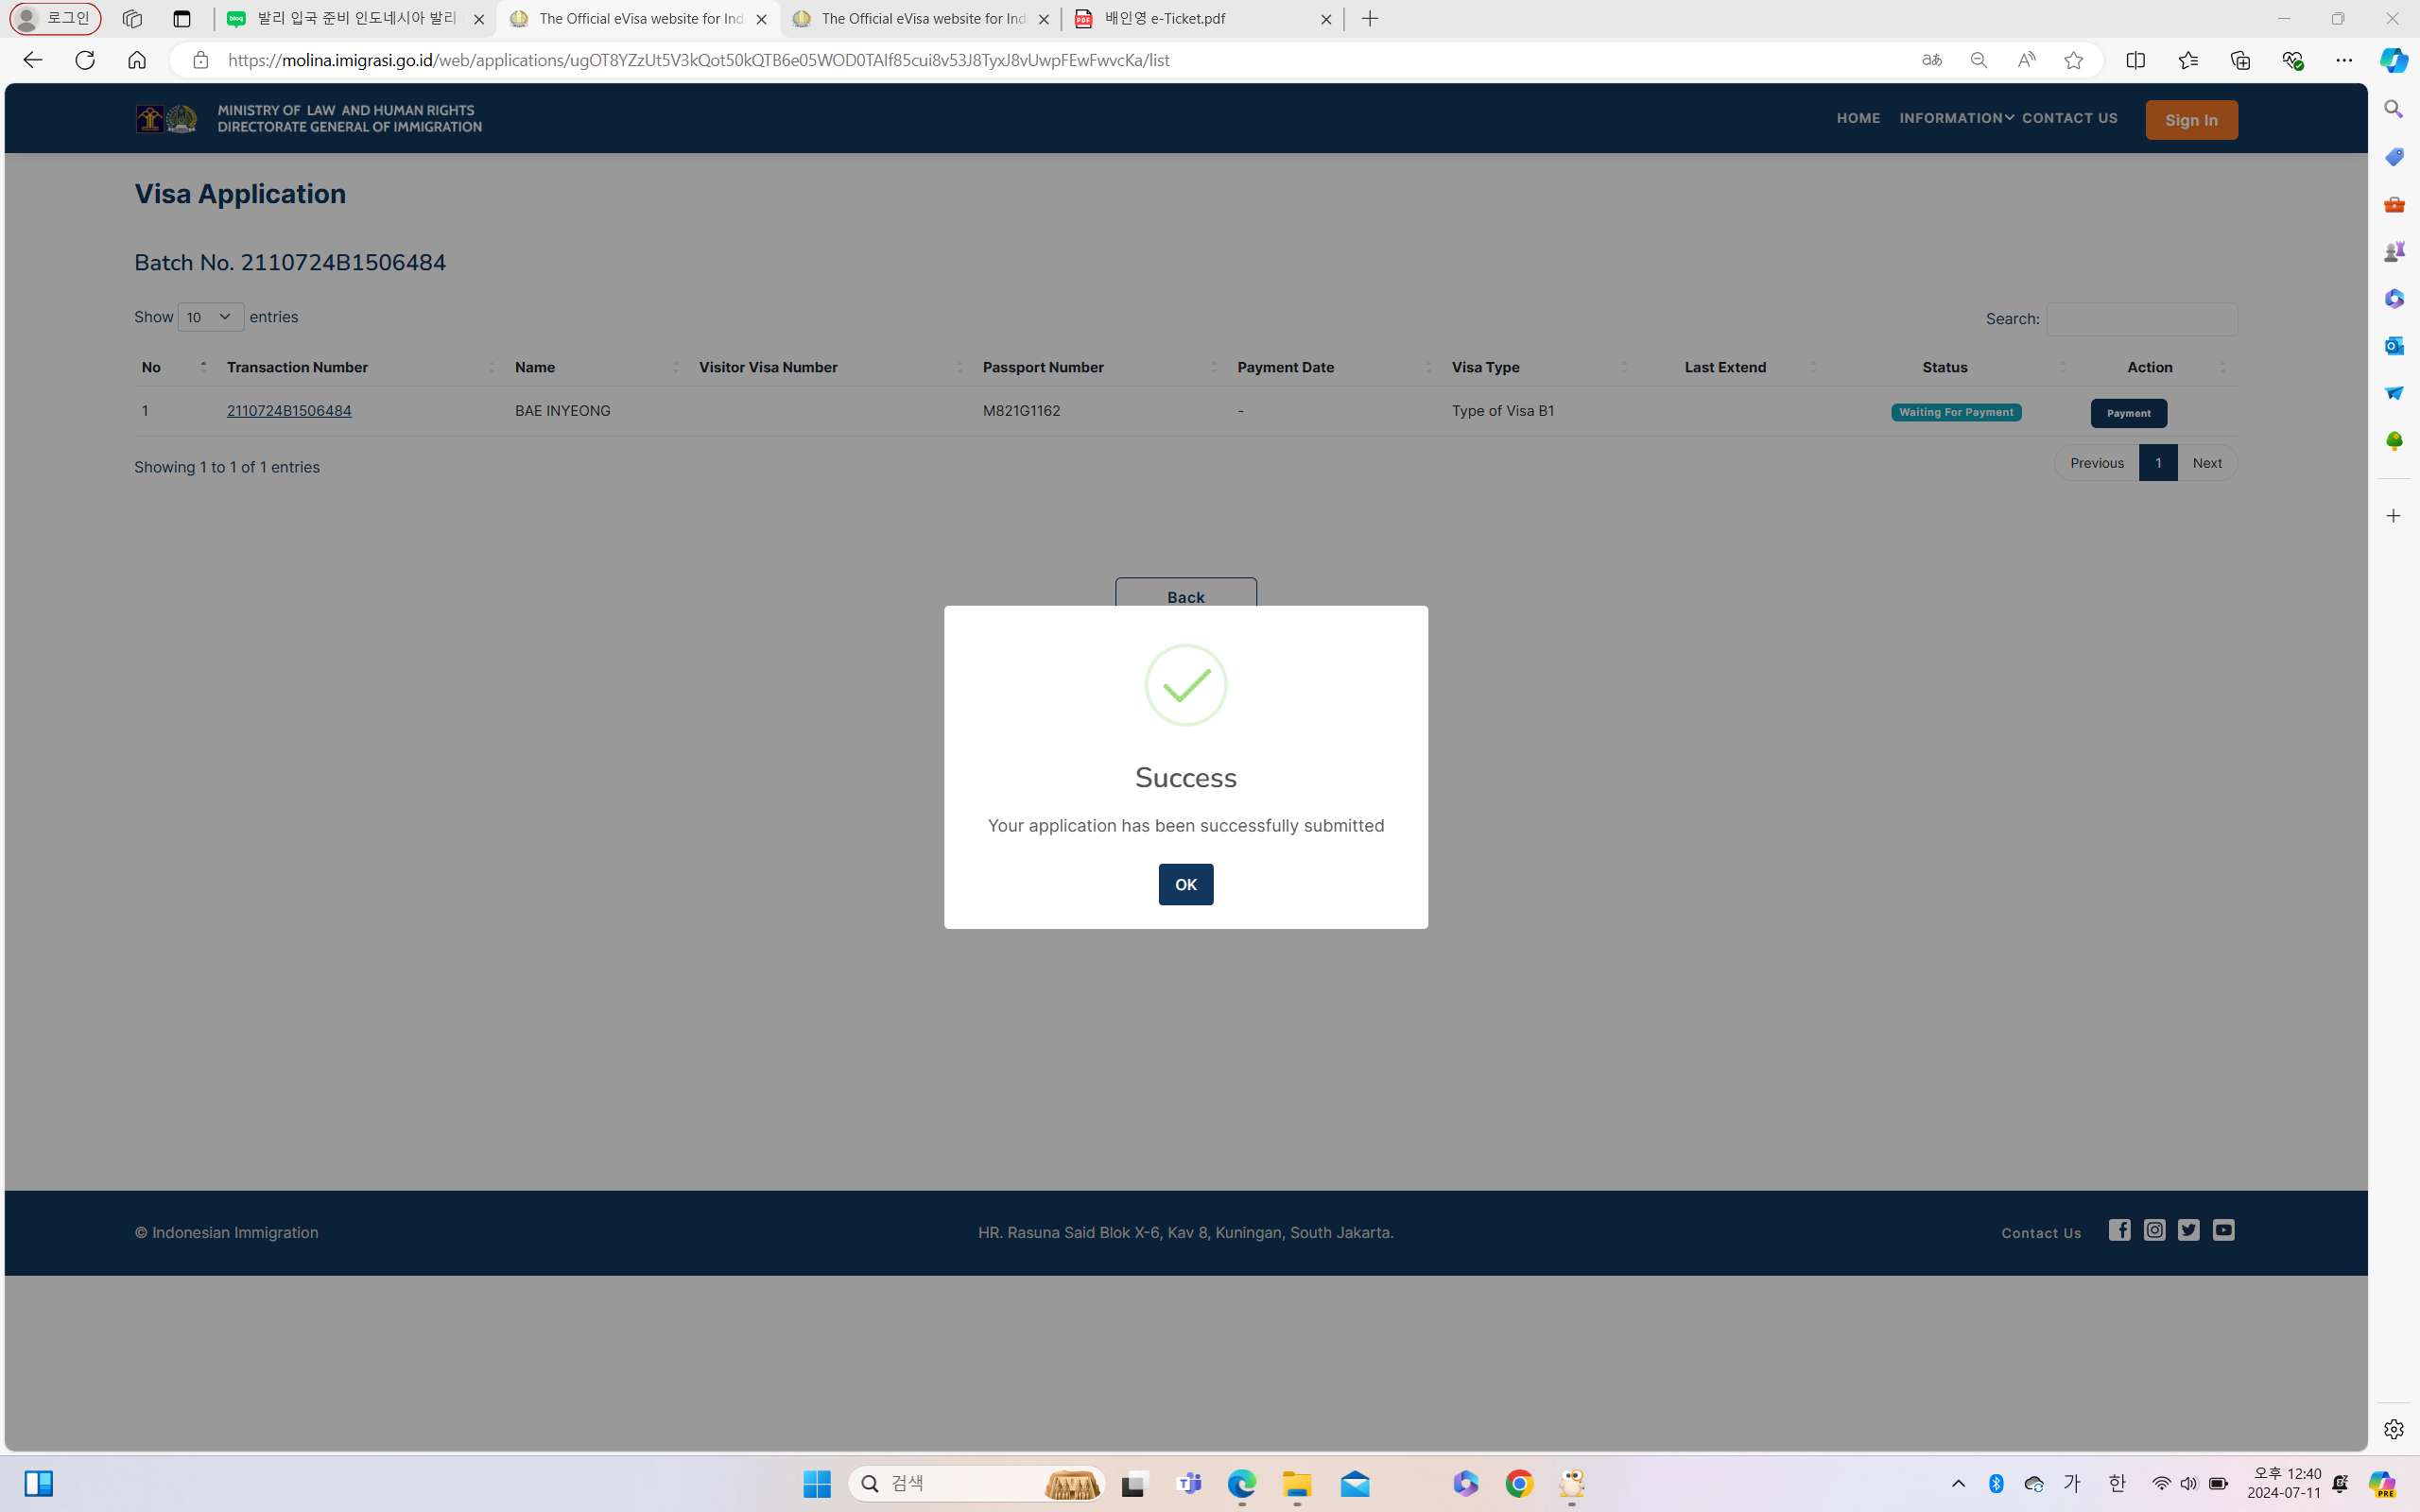Open the Show entries dropdown
The image size is (2420, 1512).
211,317
